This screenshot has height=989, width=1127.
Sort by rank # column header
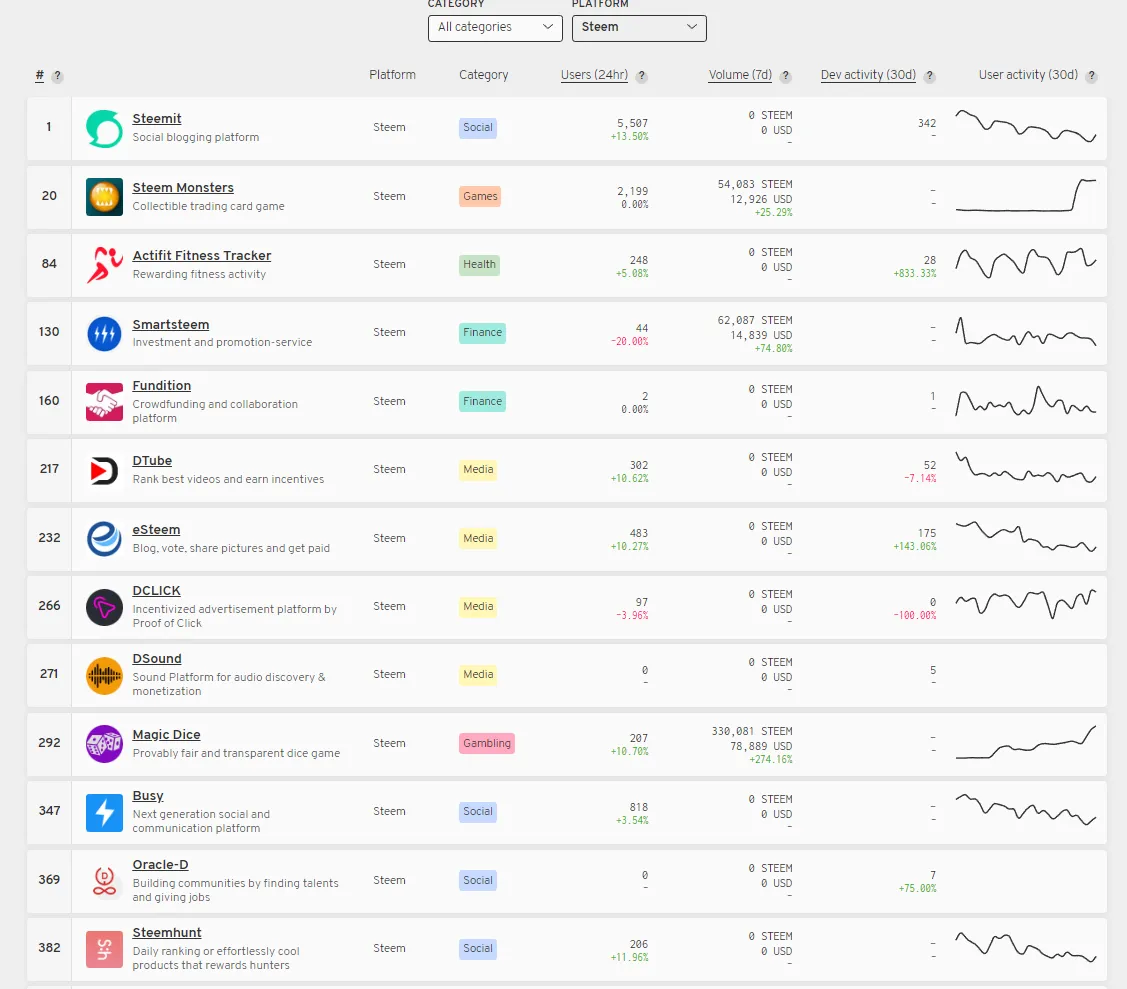(x=40, y=75)
